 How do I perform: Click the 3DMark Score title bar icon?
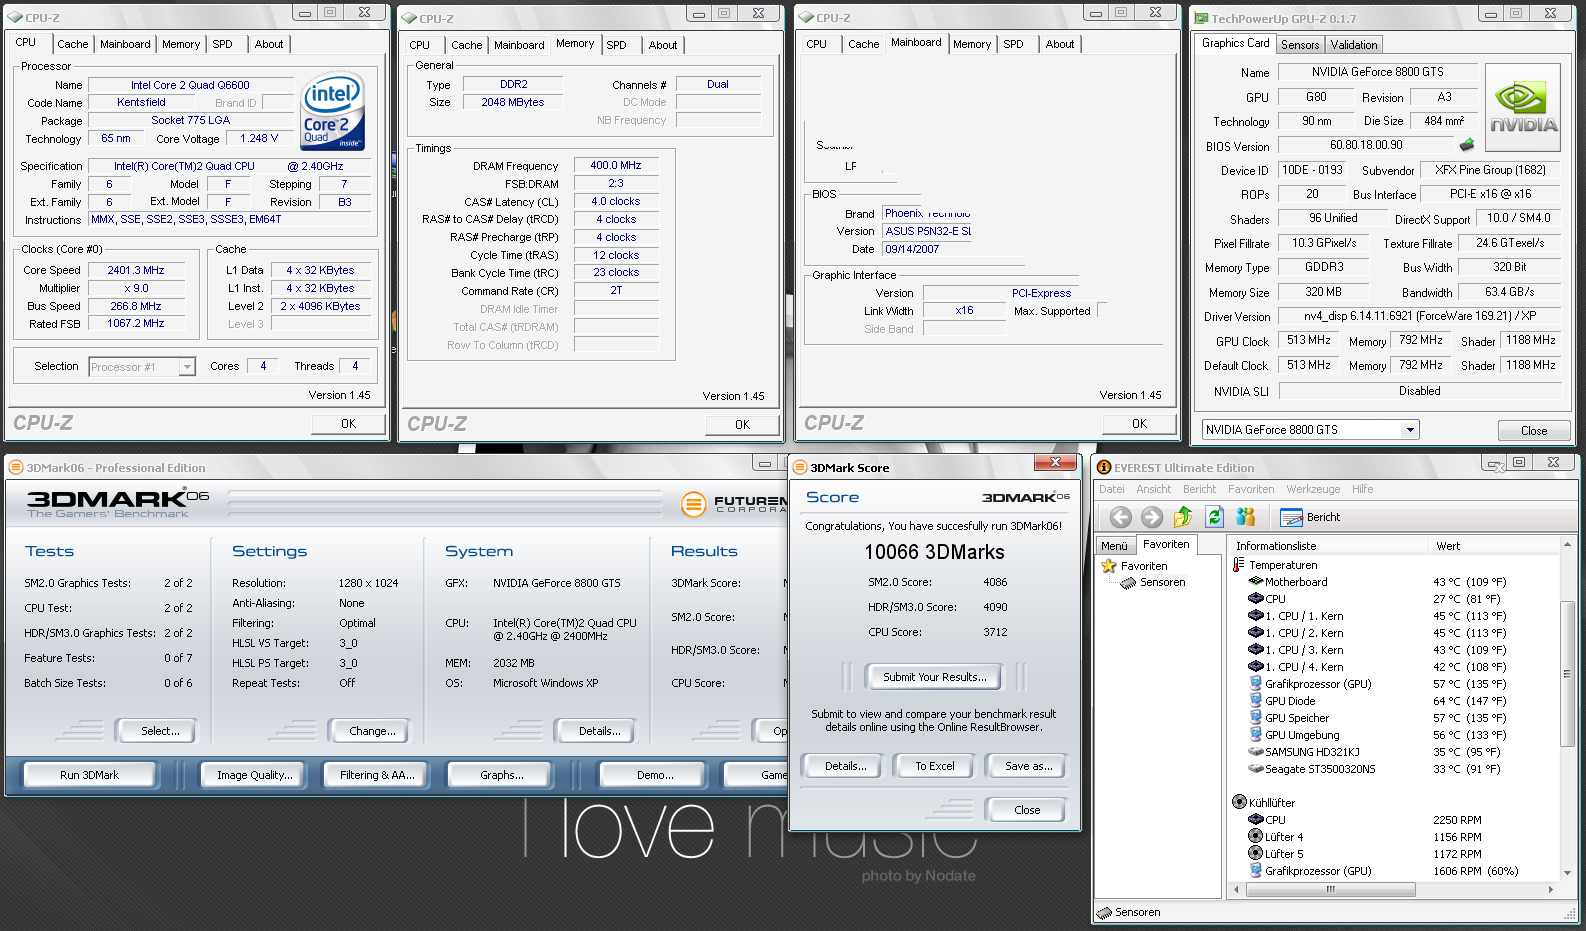coord(799,467)
